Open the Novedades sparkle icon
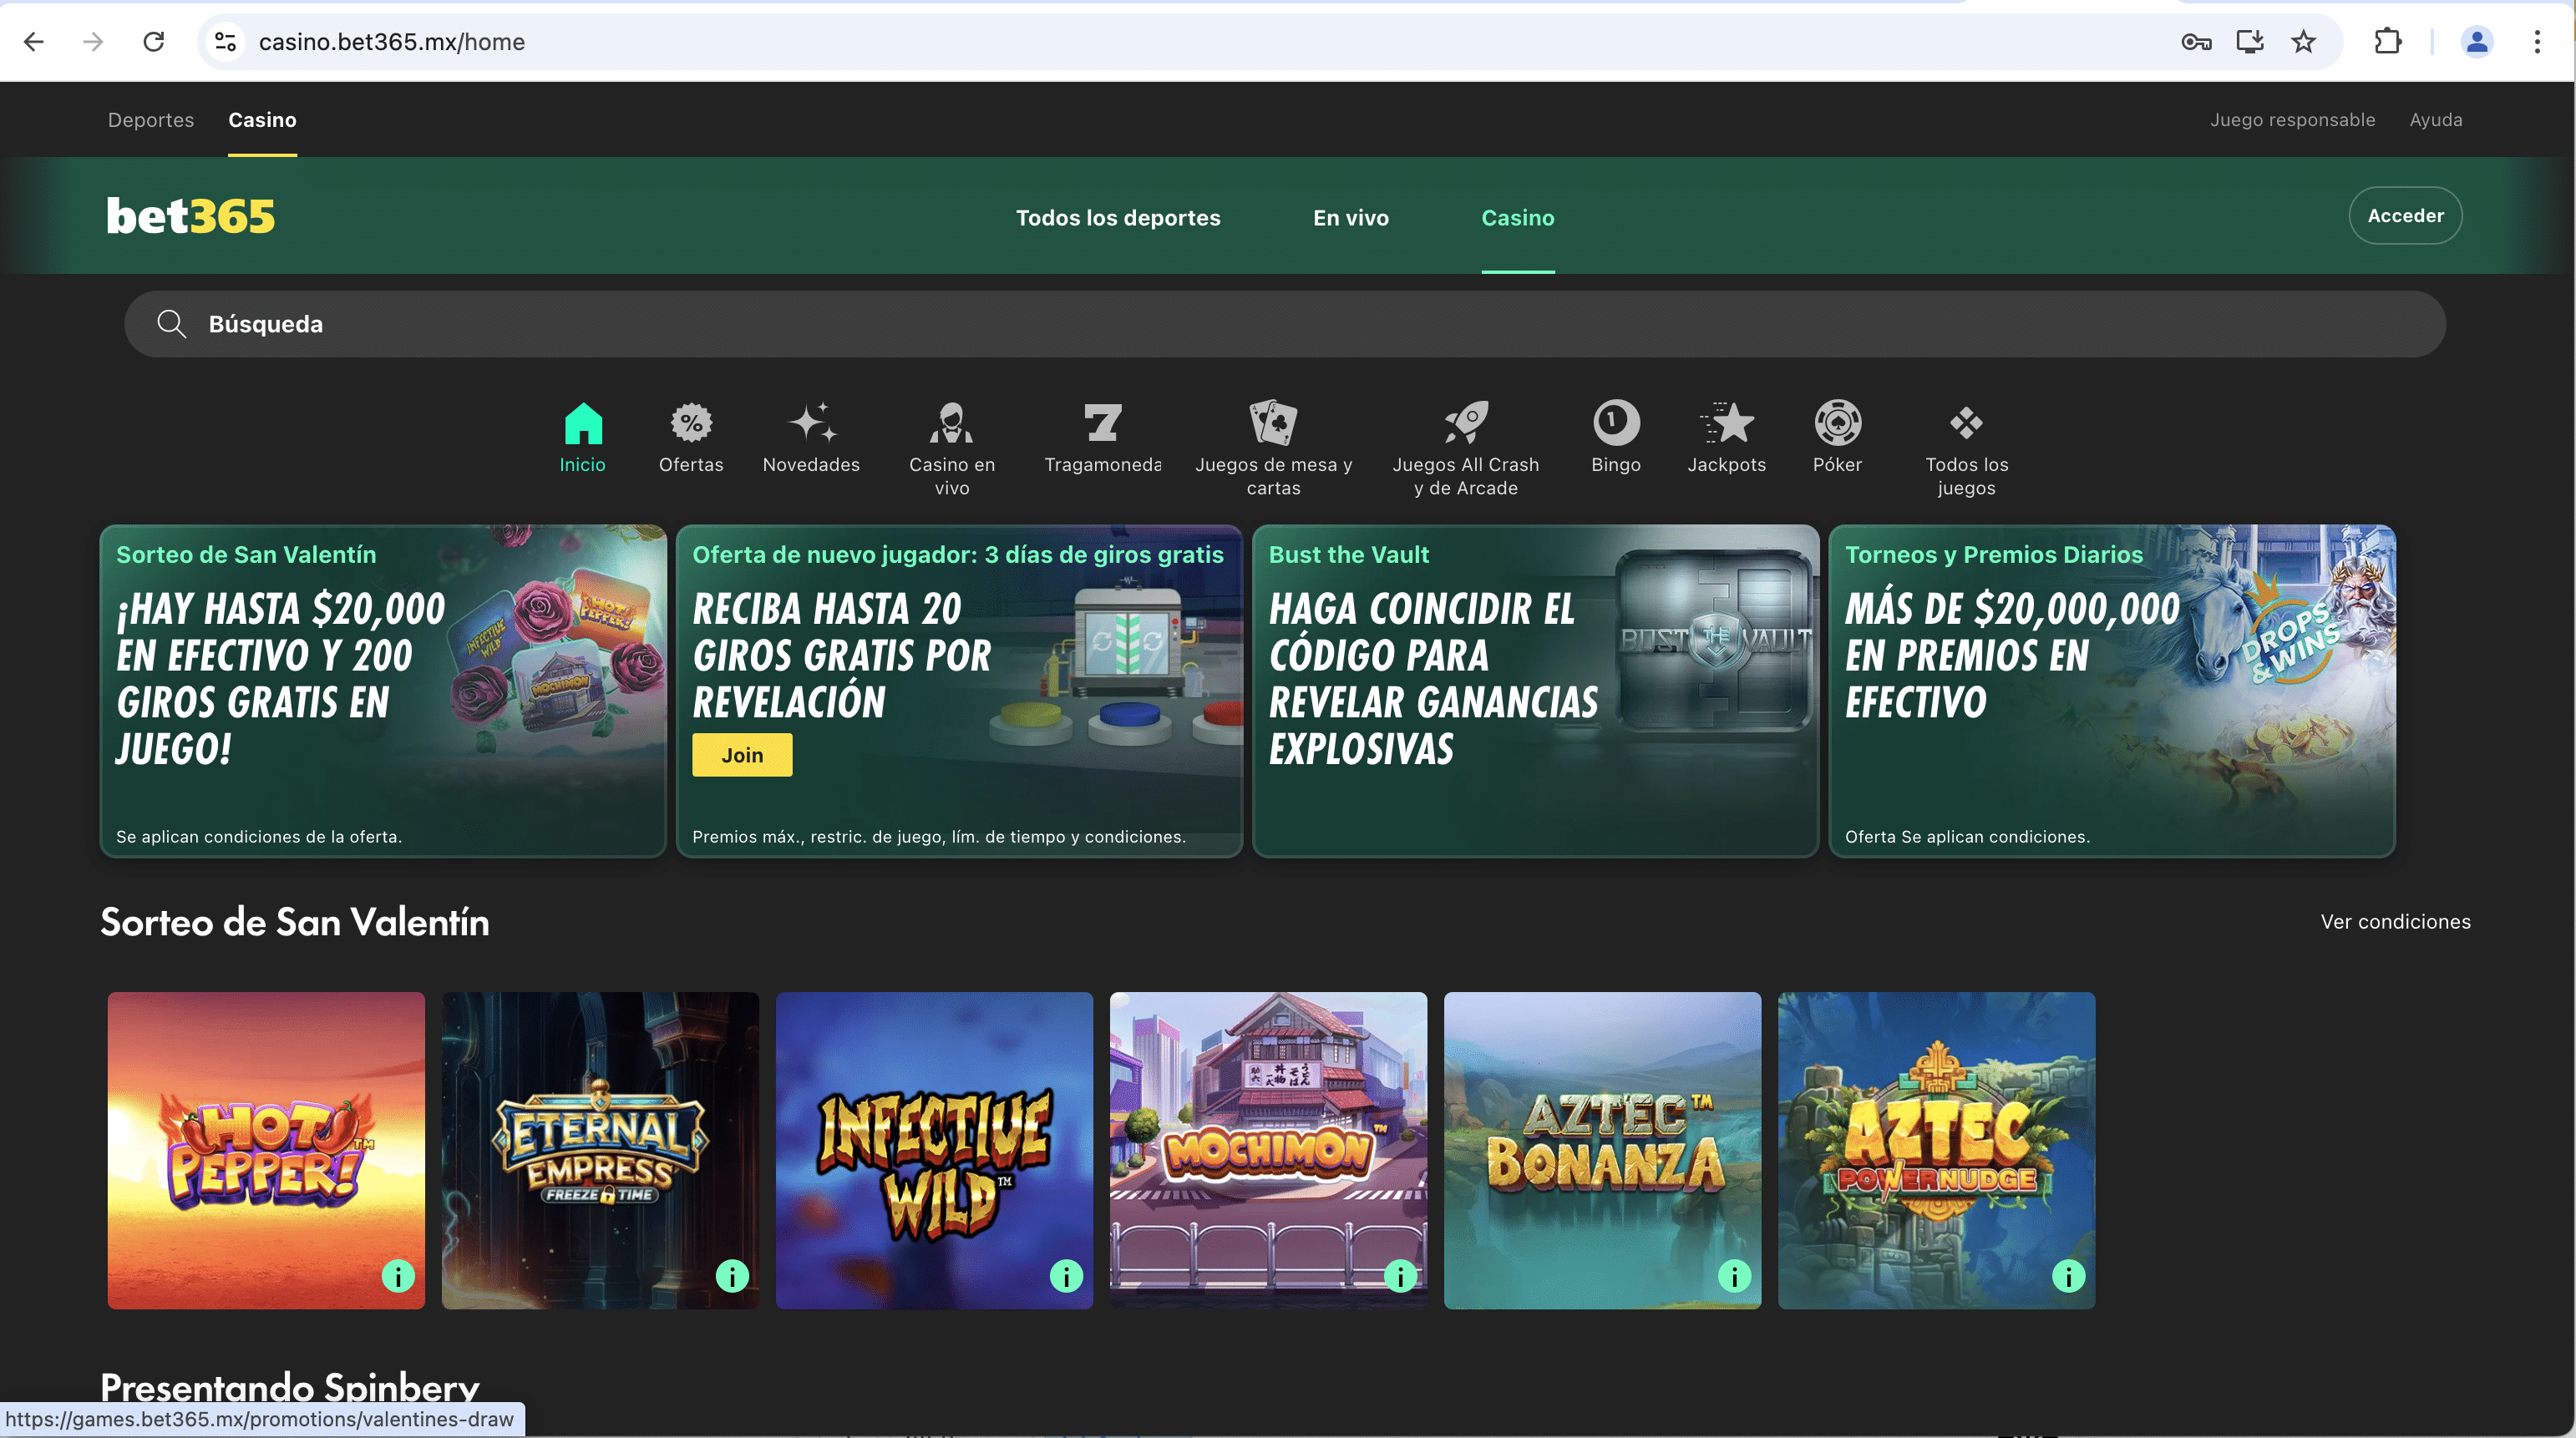 tap(811, 424)
